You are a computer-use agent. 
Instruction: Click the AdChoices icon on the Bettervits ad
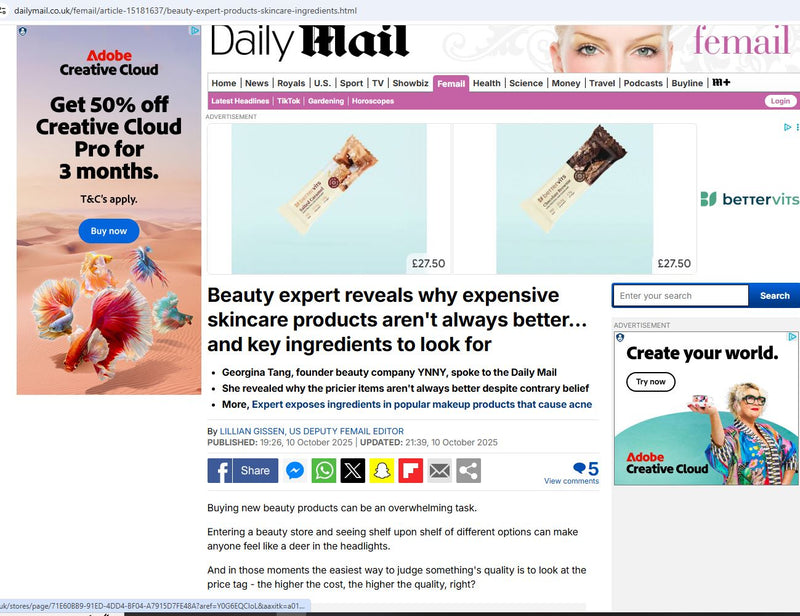(x=787, y=127)
